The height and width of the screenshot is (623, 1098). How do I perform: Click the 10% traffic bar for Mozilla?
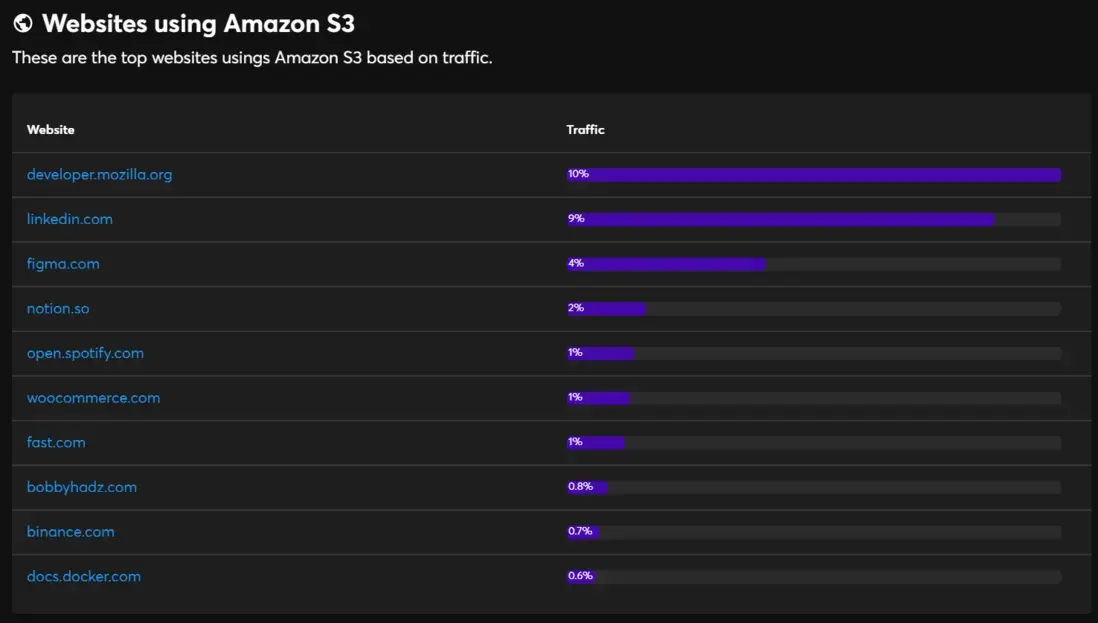tap(814, 174)
